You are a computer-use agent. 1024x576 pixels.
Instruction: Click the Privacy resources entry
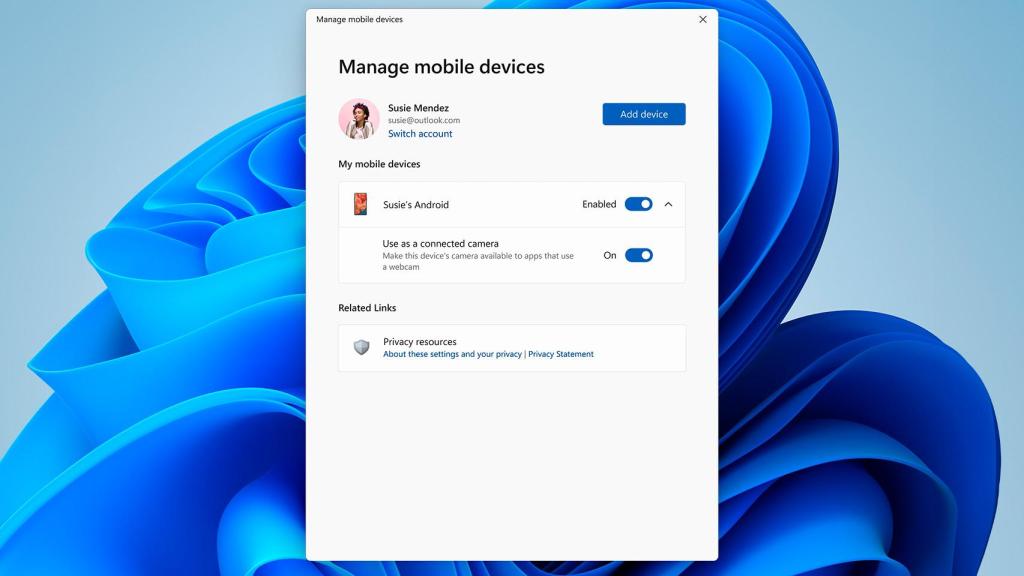[422, 341]
